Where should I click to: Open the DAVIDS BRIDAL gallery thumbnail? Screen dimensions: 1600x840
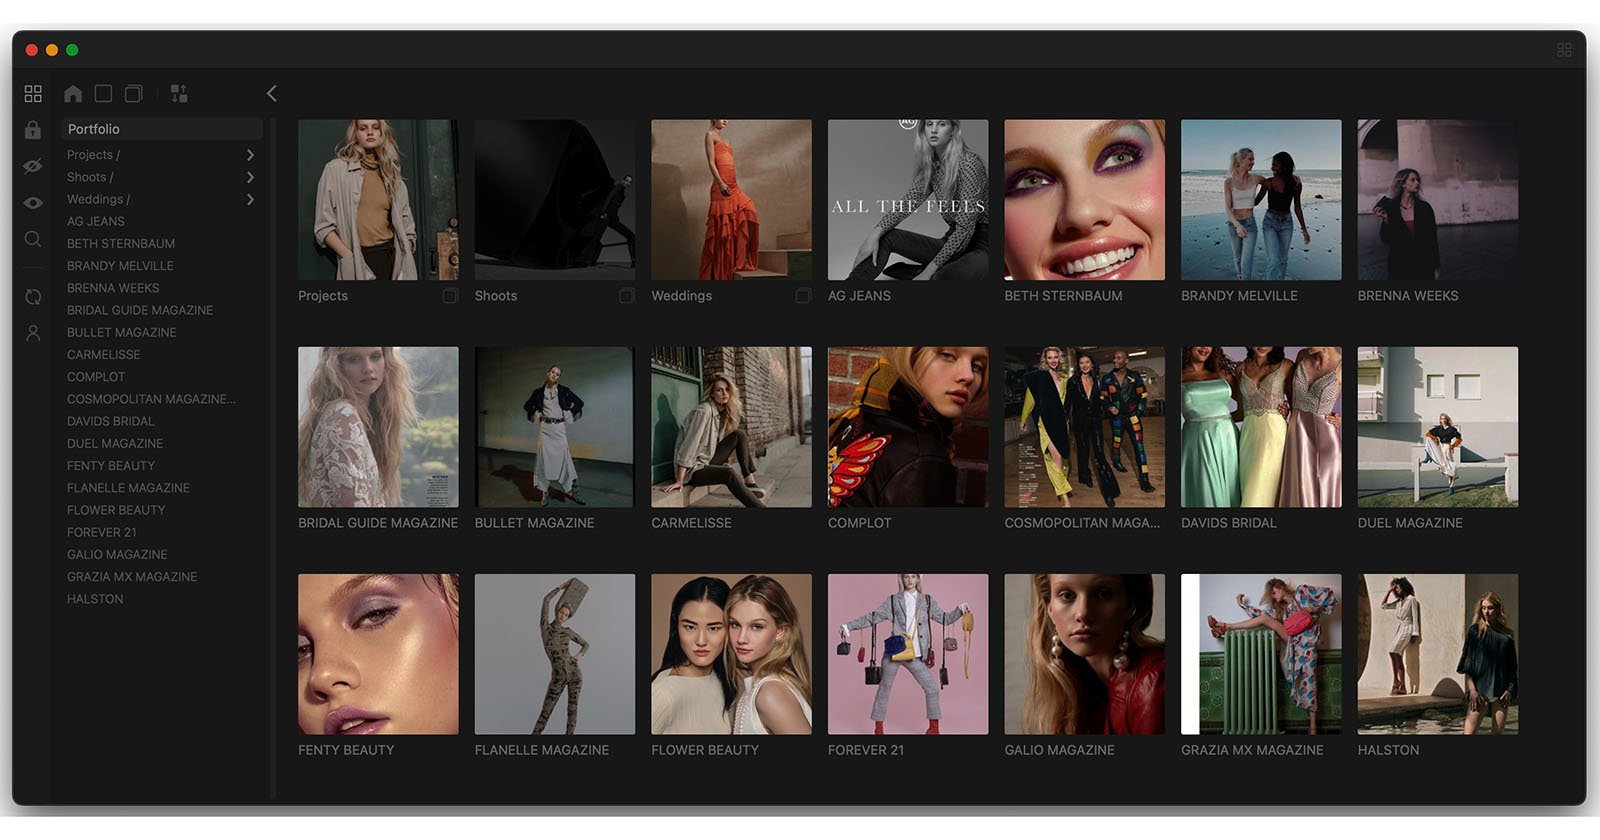click(1261, 427)
